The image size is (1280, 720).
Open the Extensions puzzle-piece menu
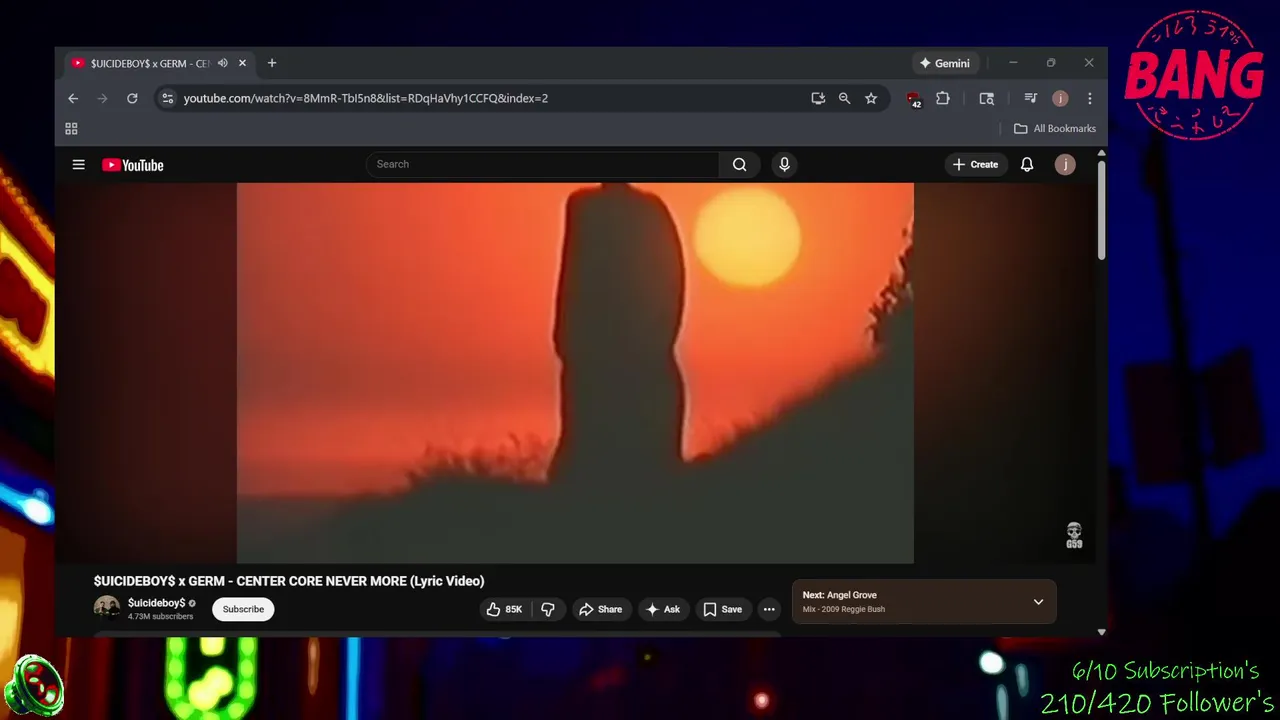[x=942, y=98]
